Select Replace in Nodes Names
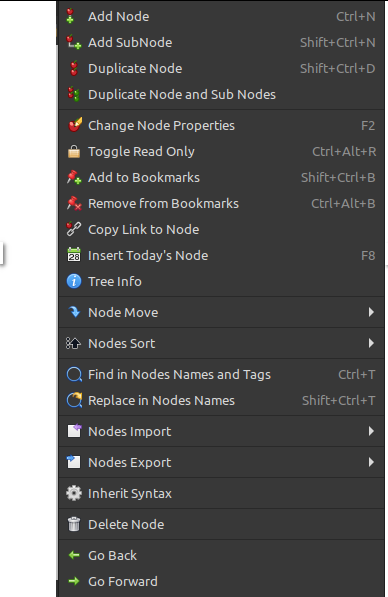 pyautogui.click(x=222, y=401)
